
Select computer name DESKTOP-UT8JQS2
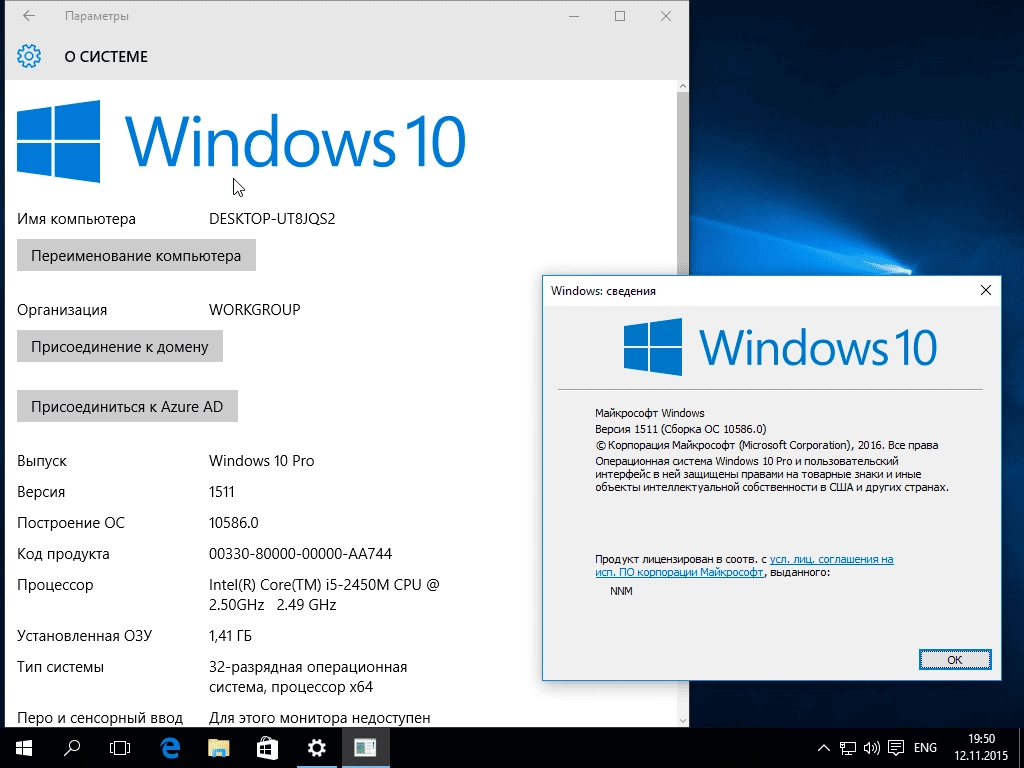click(272, 219)
